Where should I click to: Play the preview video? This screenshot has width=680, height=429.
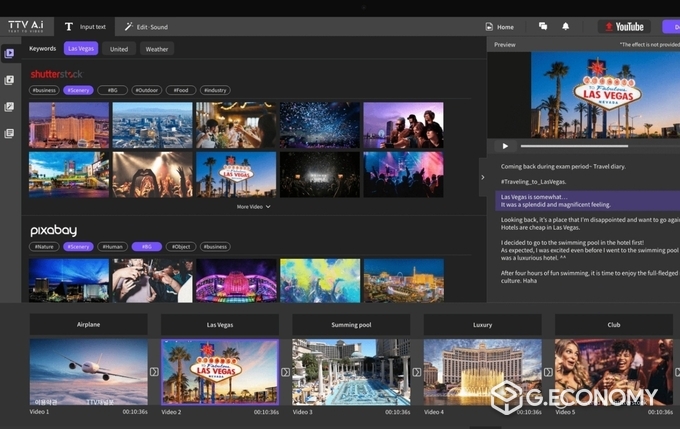click(505, 146)
